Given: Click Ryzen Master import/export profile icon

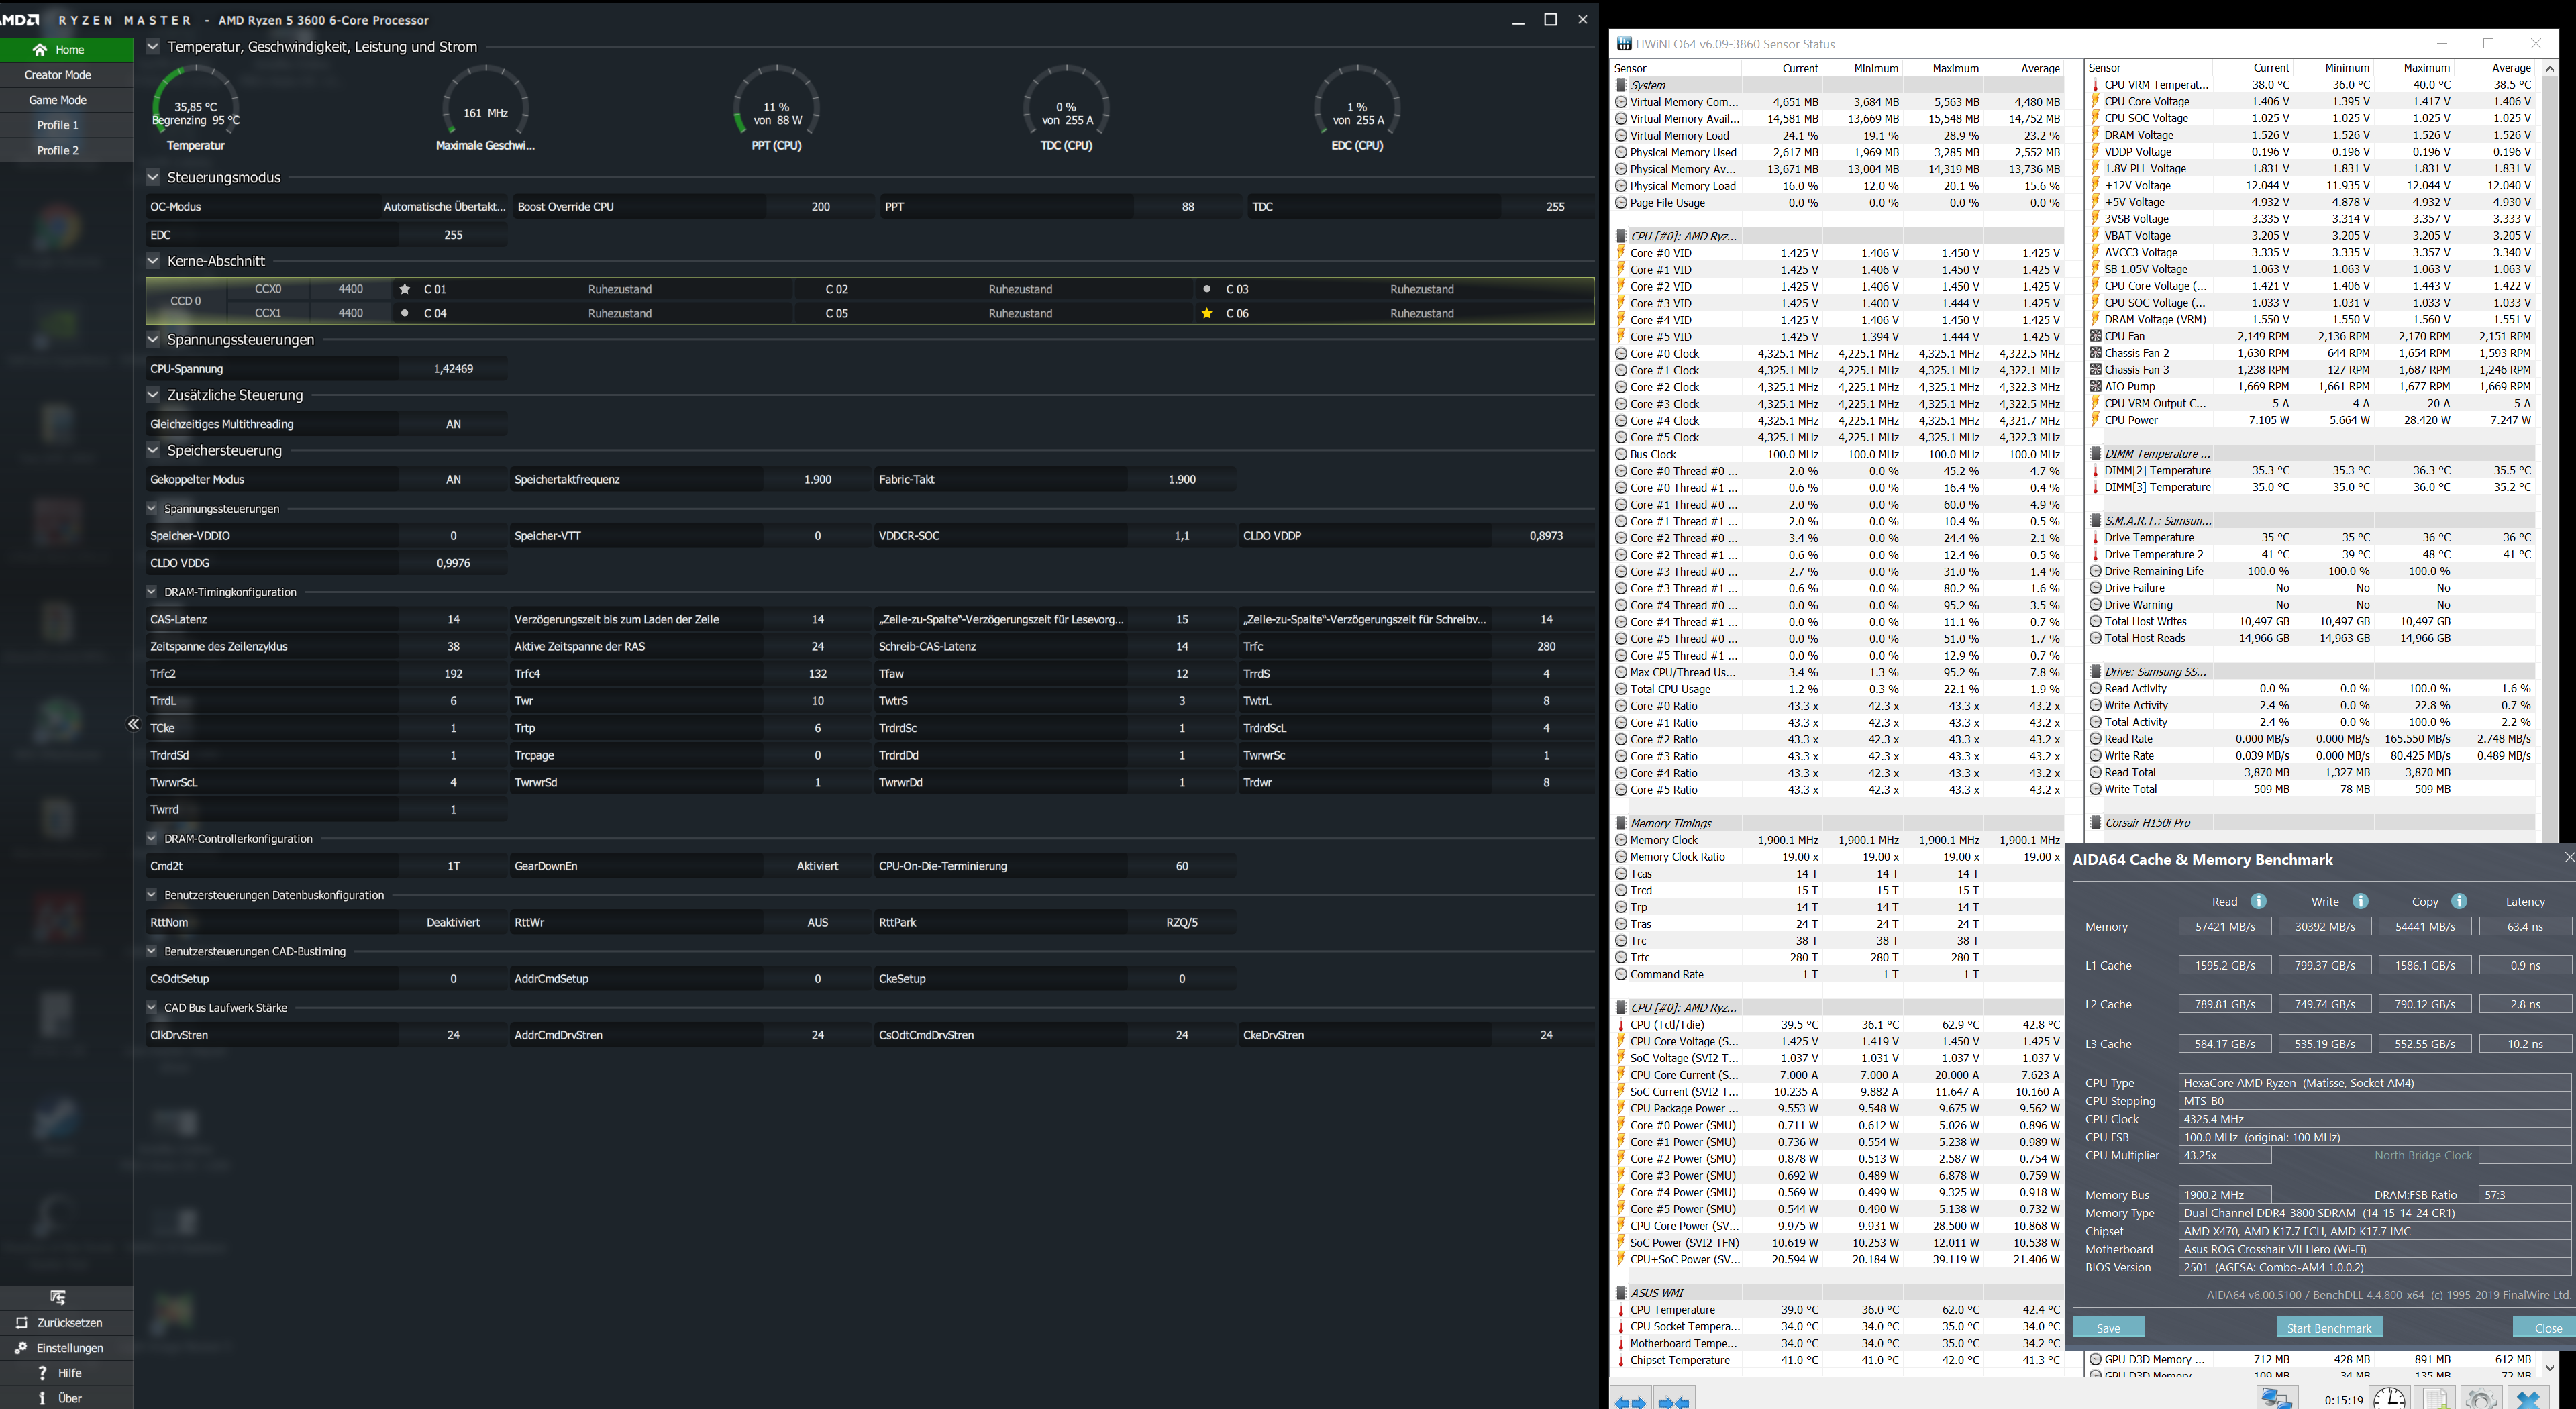Looking at the screenshot, I should click(58, 1297).
